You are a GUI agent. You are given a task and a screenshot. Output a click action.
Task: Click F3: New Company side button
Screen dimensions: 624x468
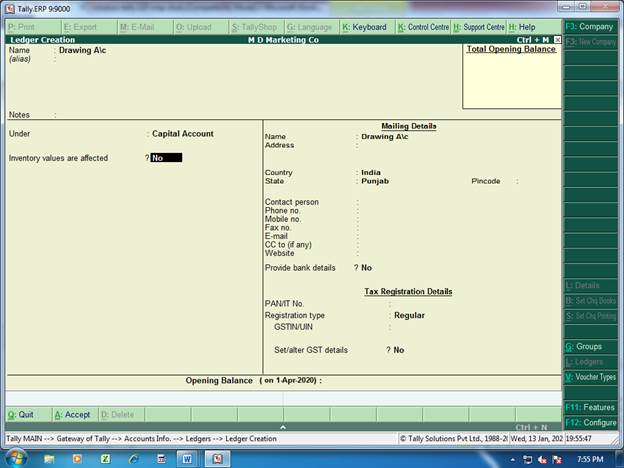pyautogui.click(x=591, y=42)
